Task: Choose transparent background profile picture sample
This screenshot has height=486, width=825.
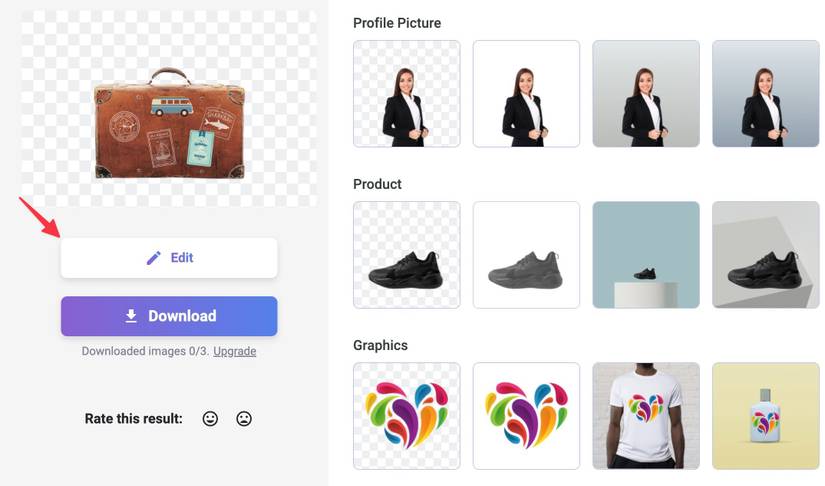Action: tap(407, 94)
